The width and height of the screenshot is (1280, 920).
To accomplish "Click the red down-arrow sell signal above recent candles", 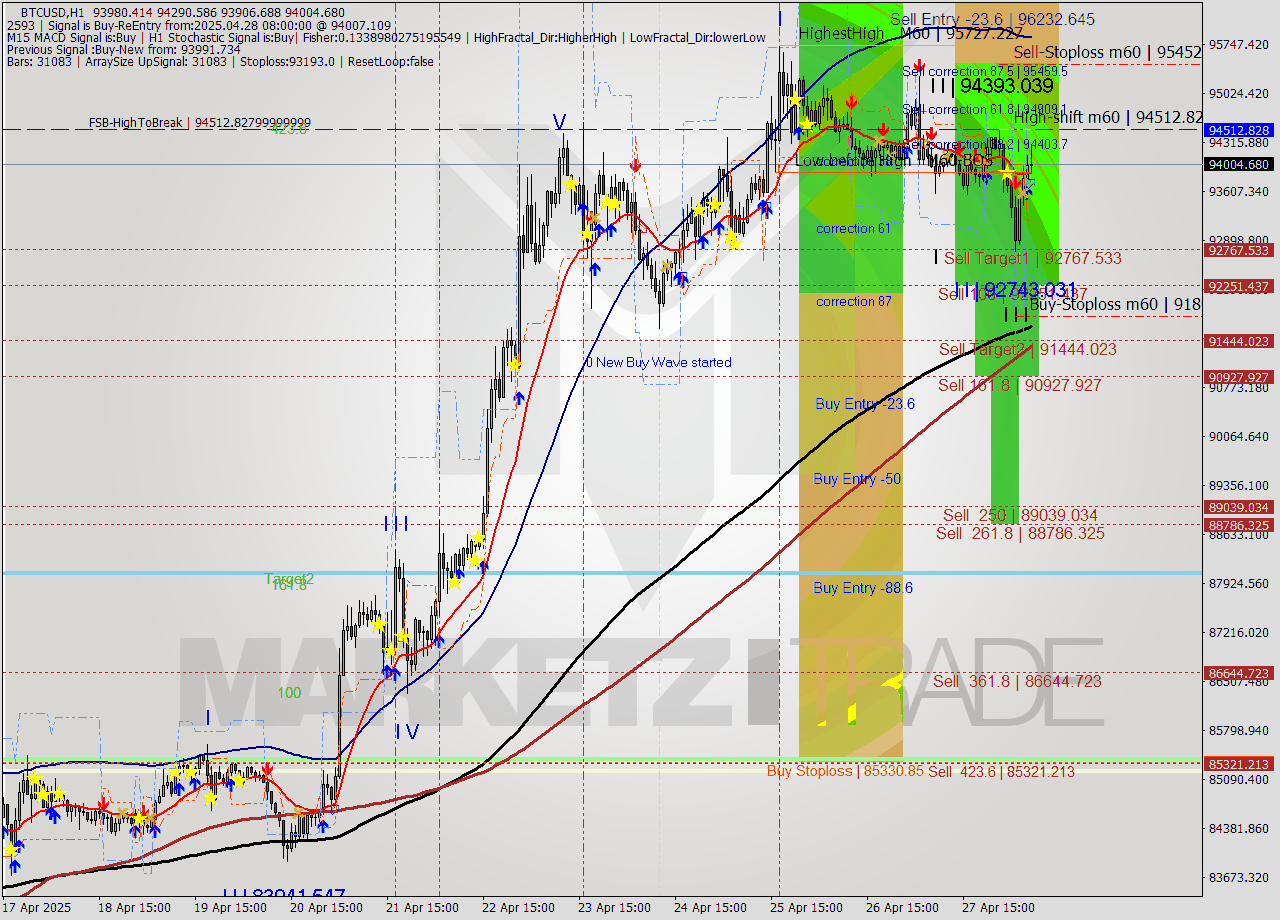I will point(1016,182).
